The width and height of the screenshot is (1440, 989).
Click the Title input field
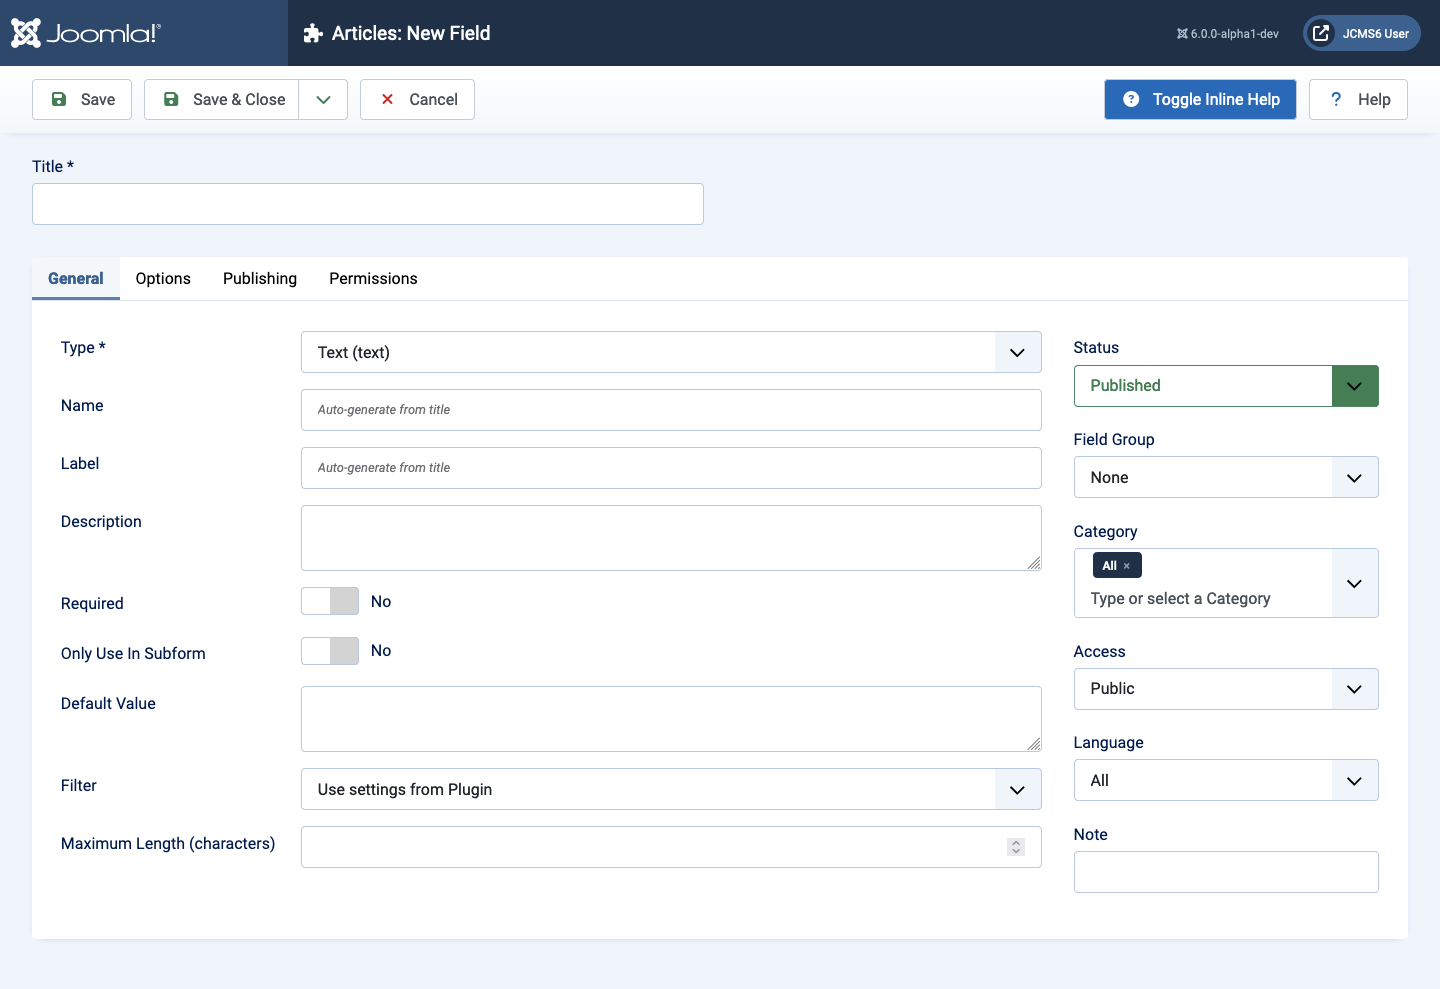pos(368,204)
